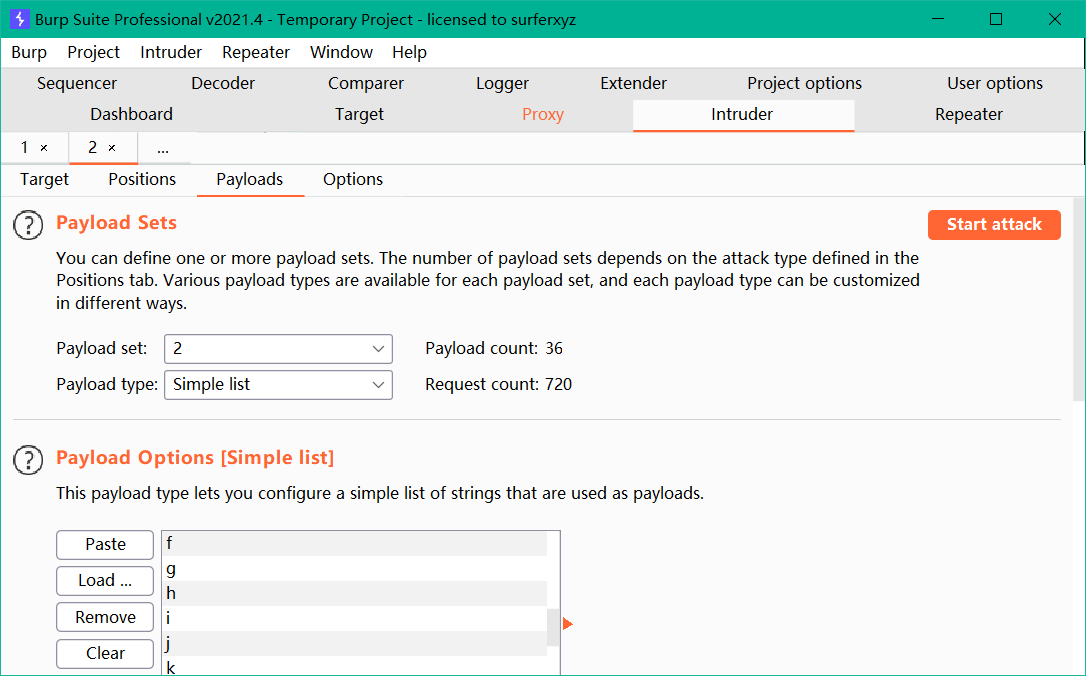This screenshot has height=676, width=1086.
Task: Open the Payload set dropdown
Action: tap(278, 348)
